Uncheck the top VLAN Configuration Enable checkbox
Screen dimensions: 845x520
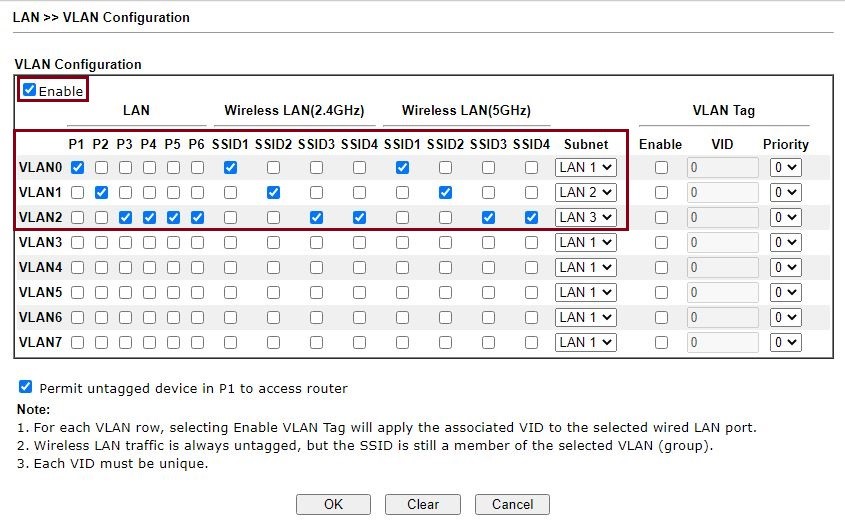point(30,90)
